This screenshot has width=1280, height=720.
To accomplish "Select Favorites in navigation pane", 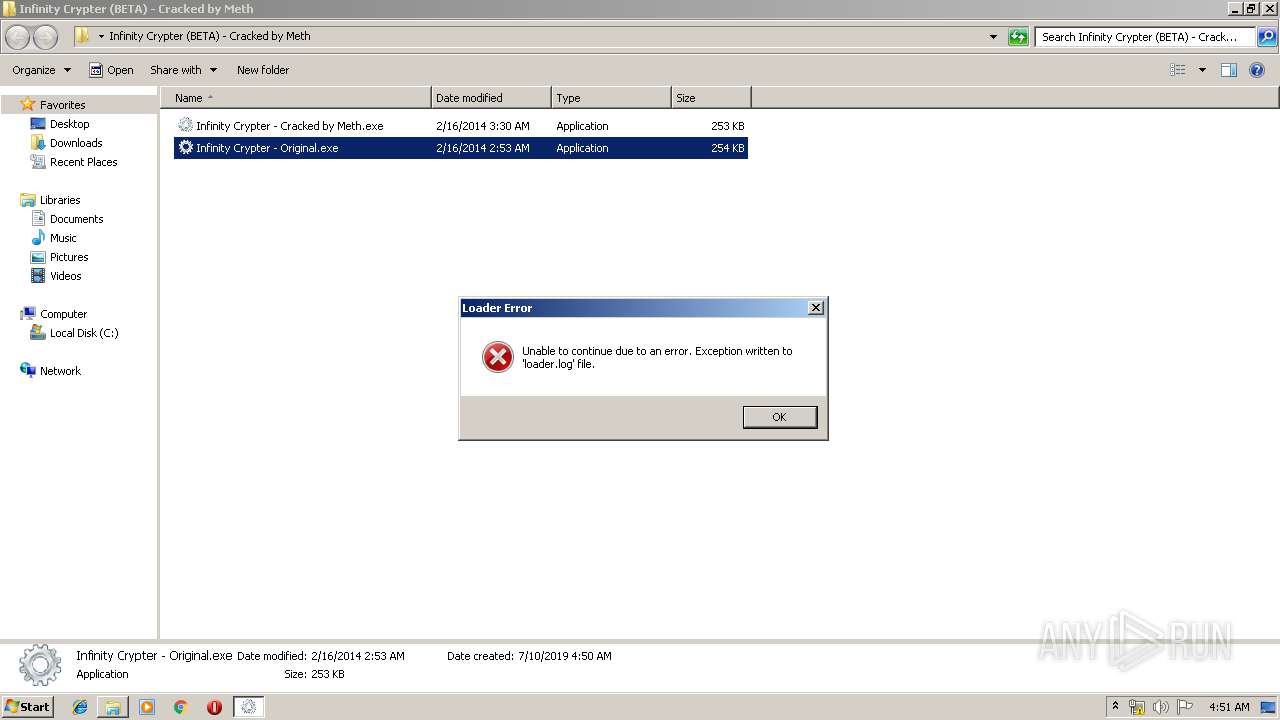I will pyautogui.click(x=62, y=105).
